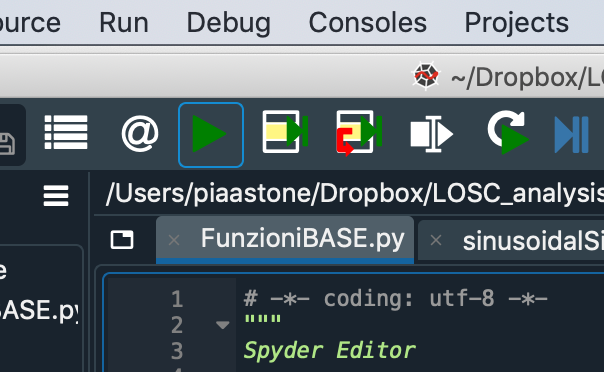Run the current cell icon
The width and height of the screenshot is (604, 372).
tap(285, 132)
